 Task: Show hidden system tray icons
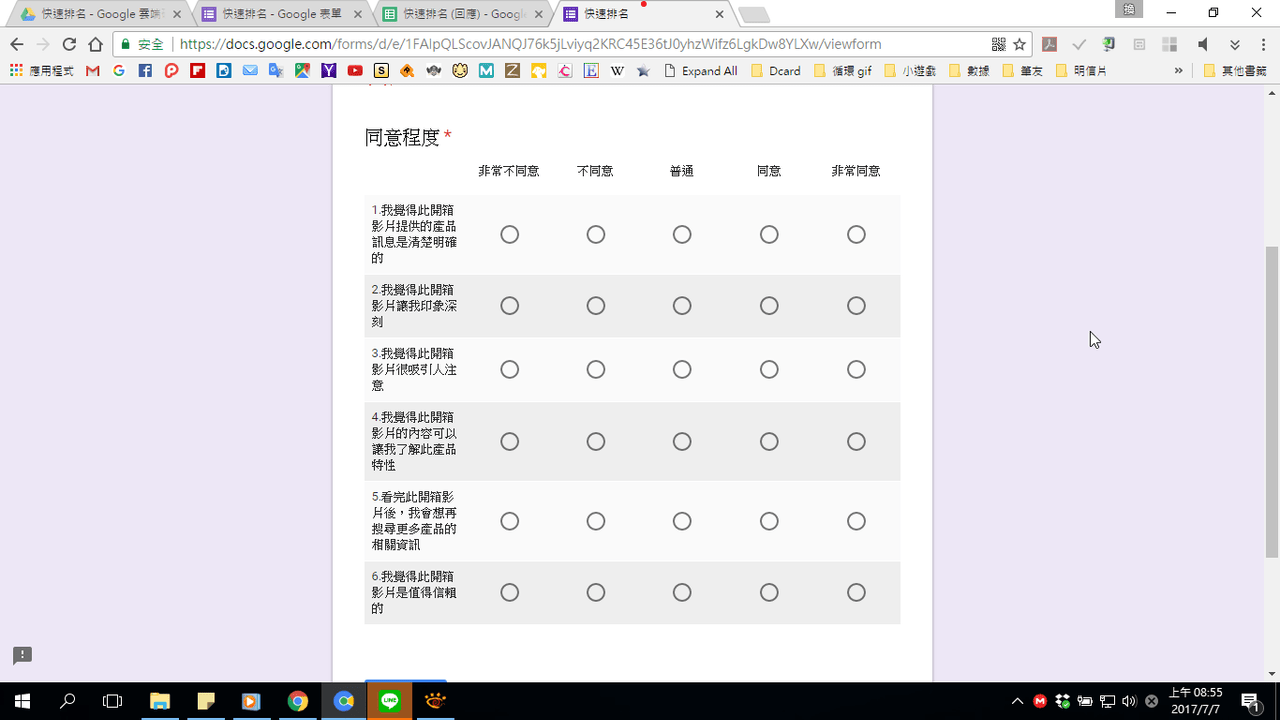[x=1017, y=701]
